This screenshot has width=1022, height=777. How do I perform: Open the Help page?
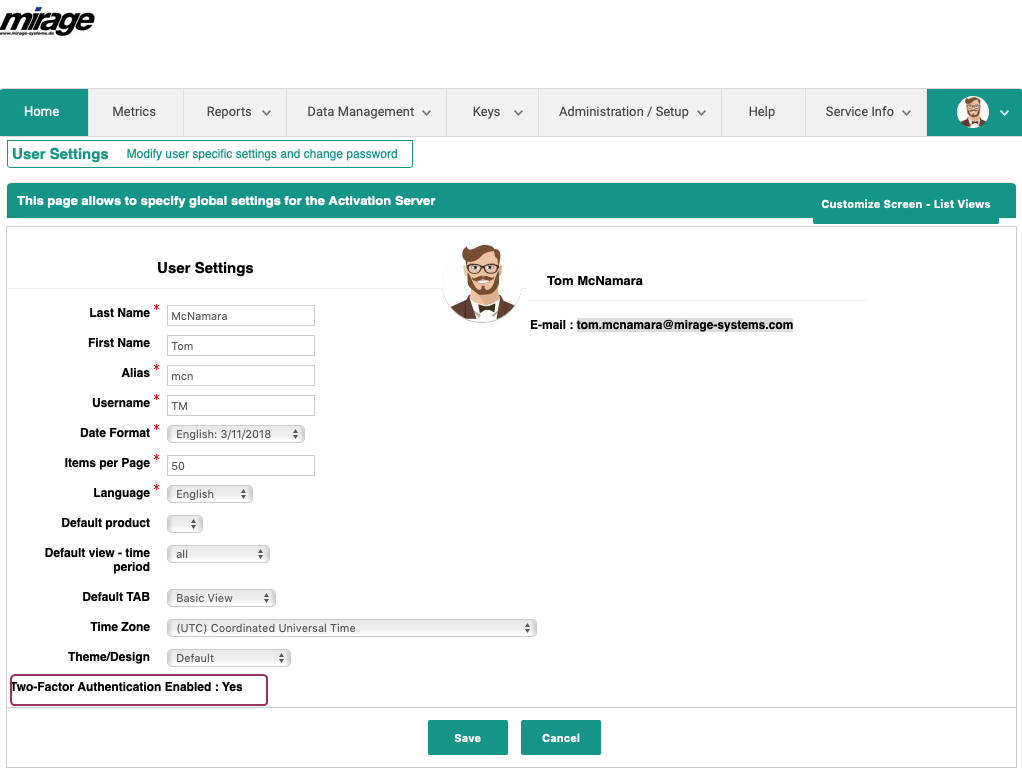[x=761, y=112]
